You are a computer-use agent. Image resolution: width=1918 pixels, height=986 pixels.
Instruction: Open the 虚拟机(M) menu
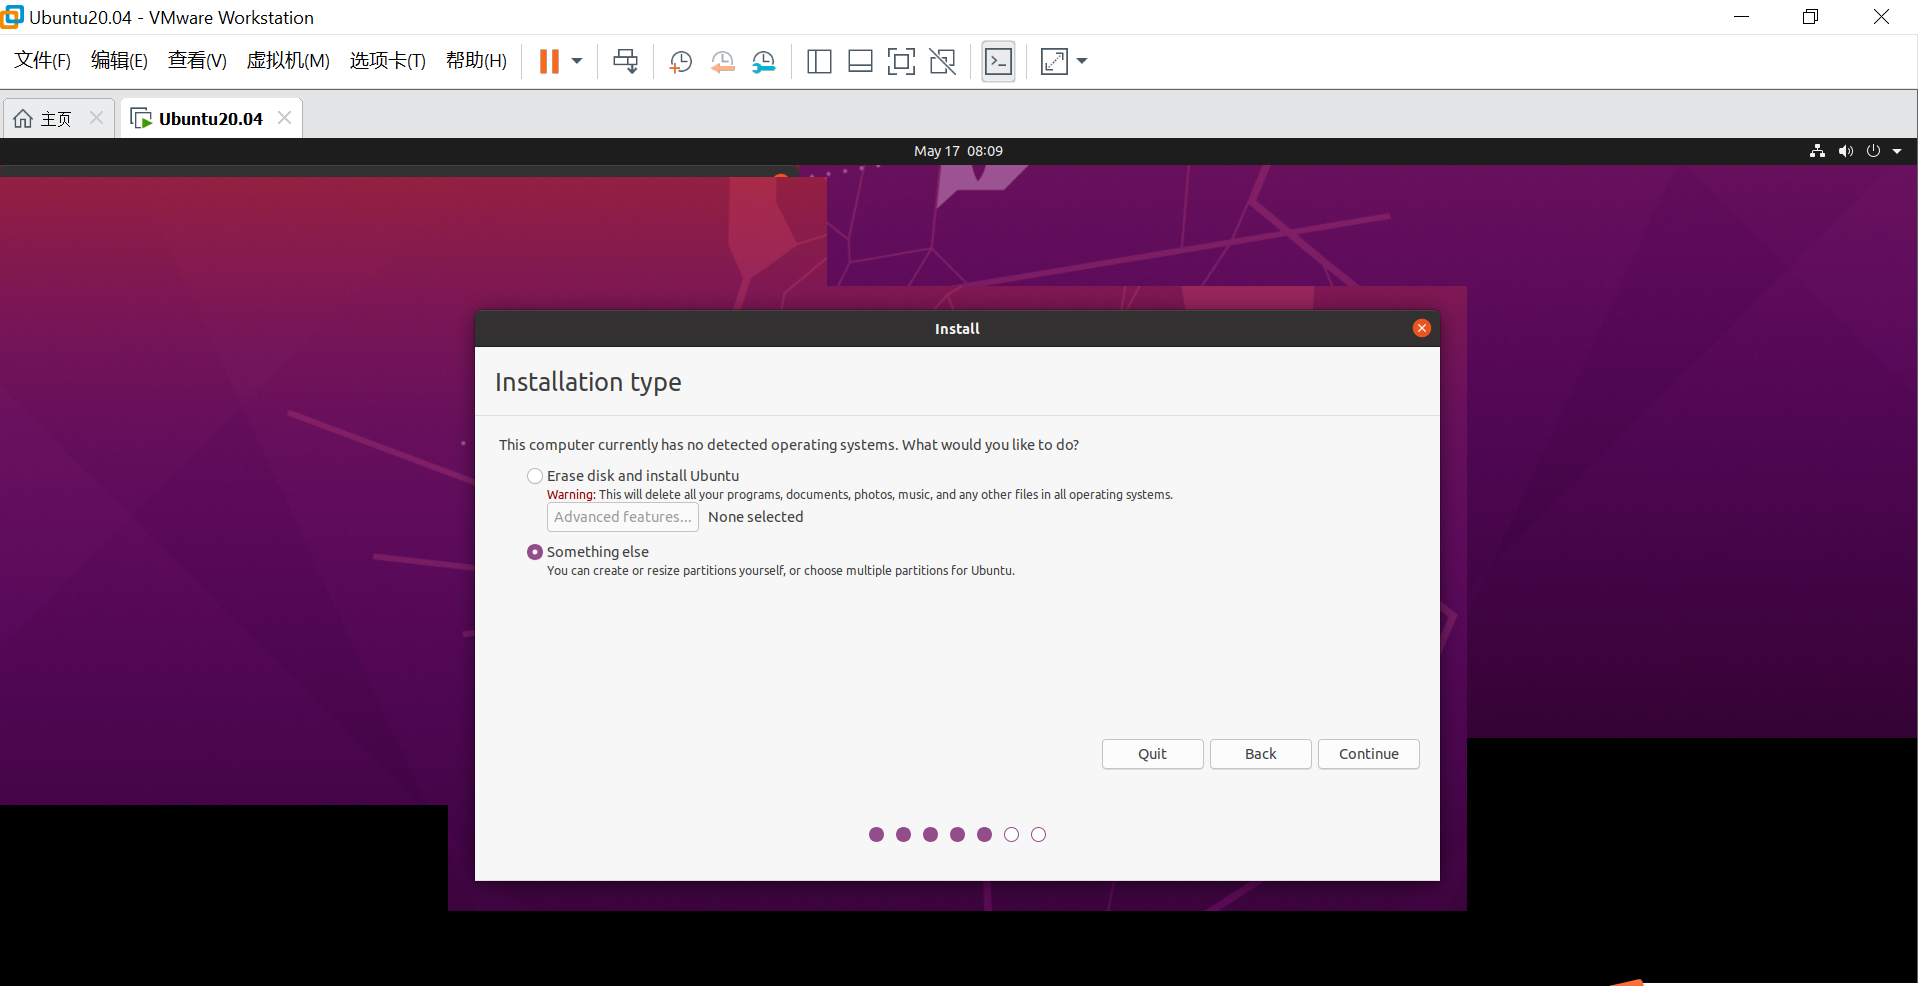point(288,61)
